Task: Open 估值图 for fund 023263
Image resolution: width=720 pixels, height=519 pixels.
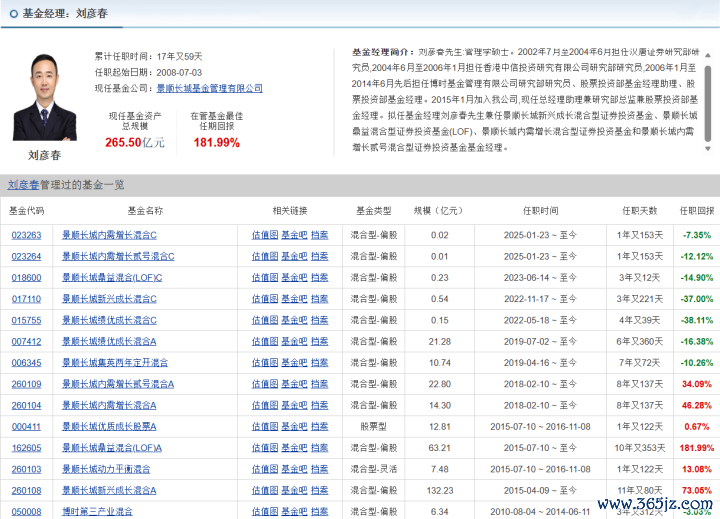Action: point(265,235)
